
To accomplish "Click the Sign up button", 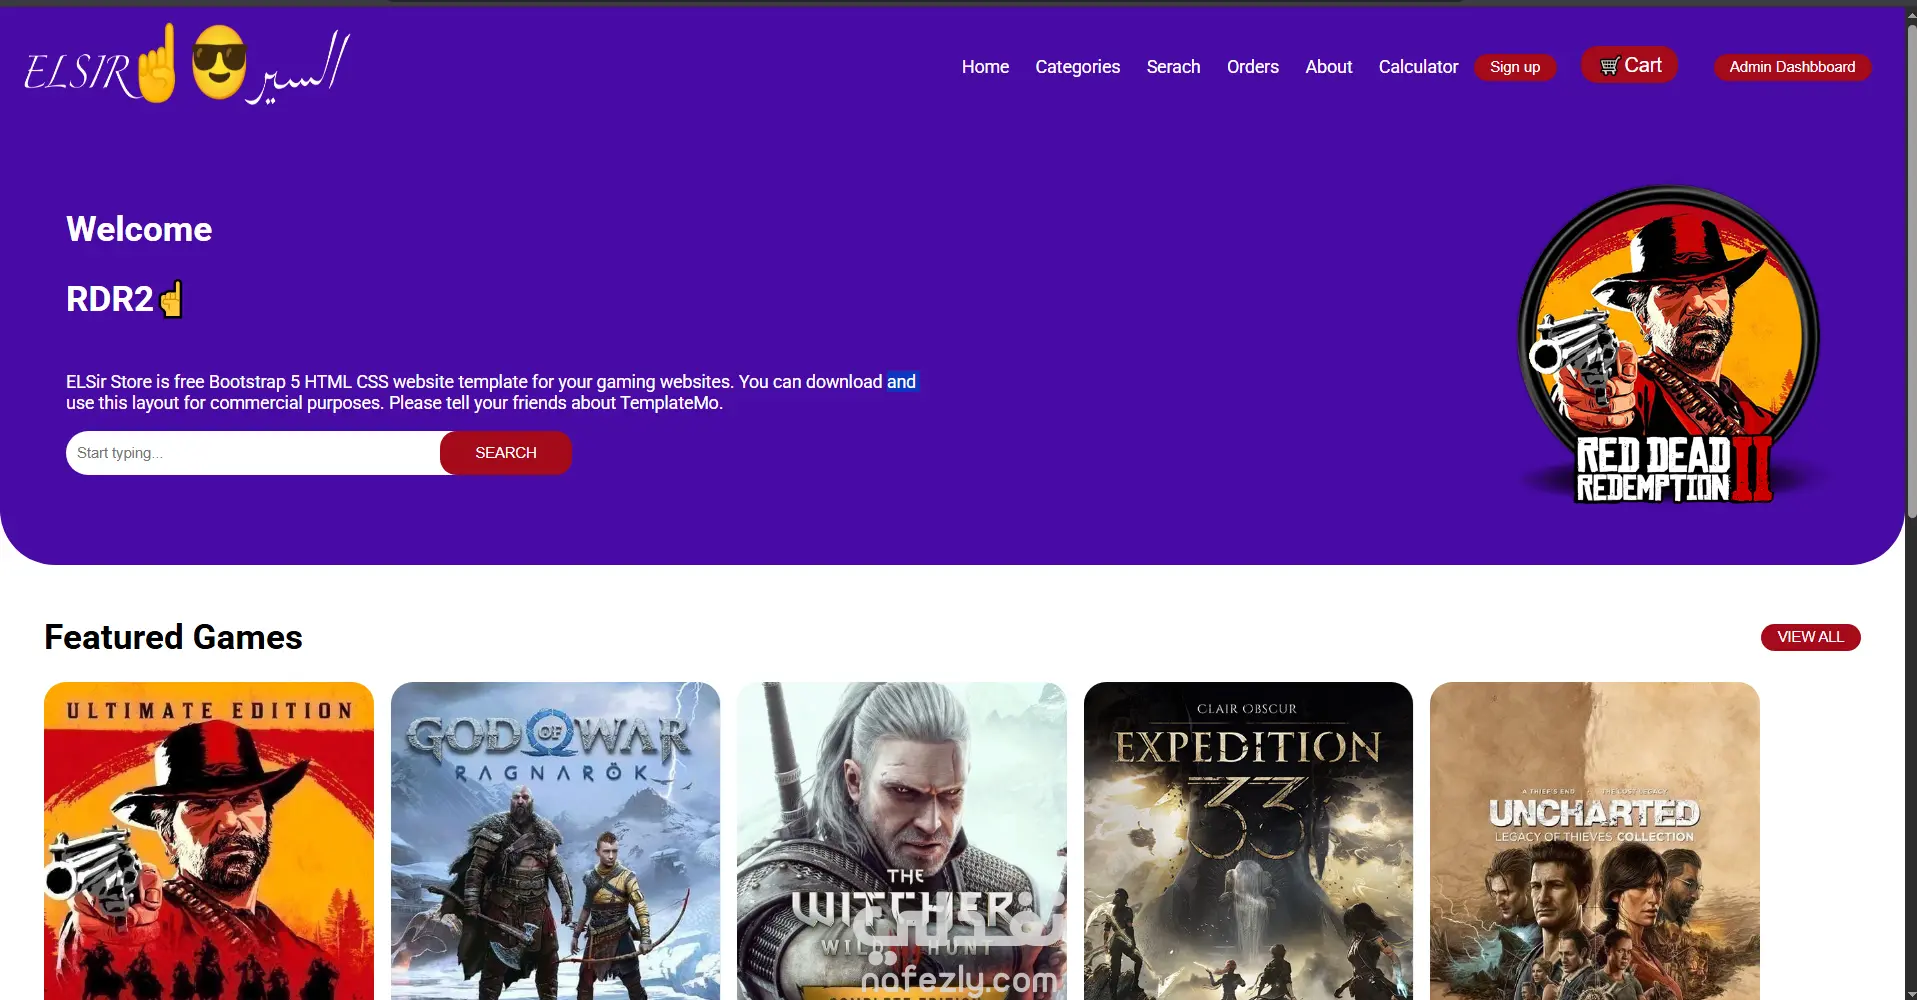I will [1515, 67].
